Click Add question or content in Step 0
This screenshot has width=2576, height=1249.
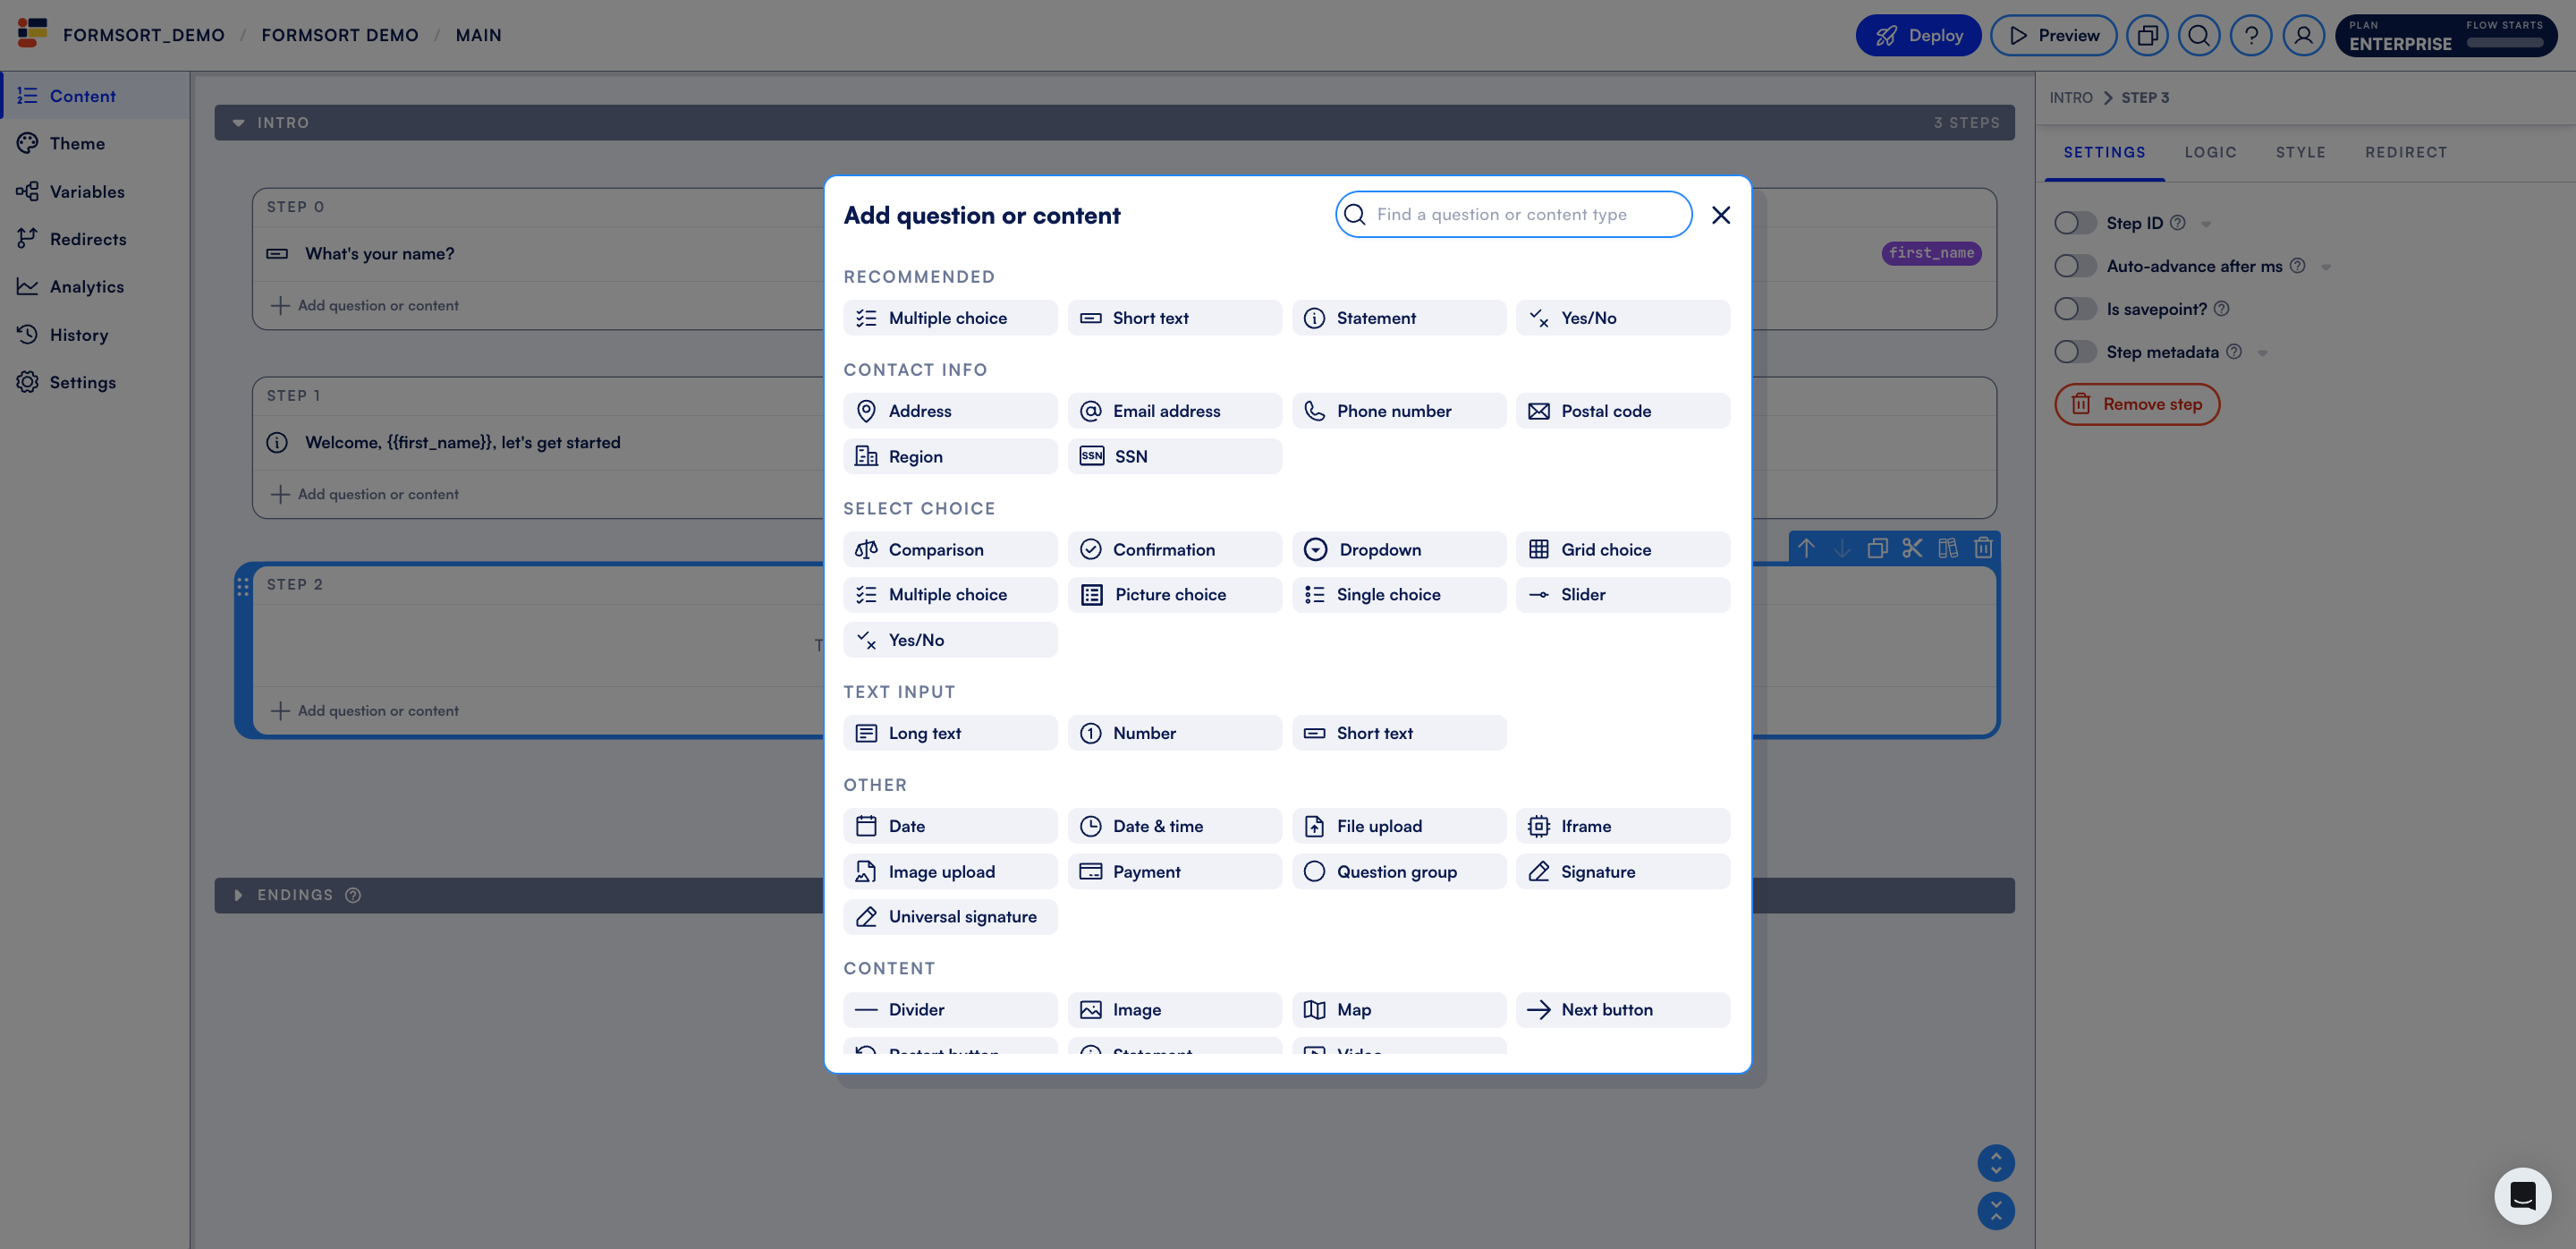[365, 305]
